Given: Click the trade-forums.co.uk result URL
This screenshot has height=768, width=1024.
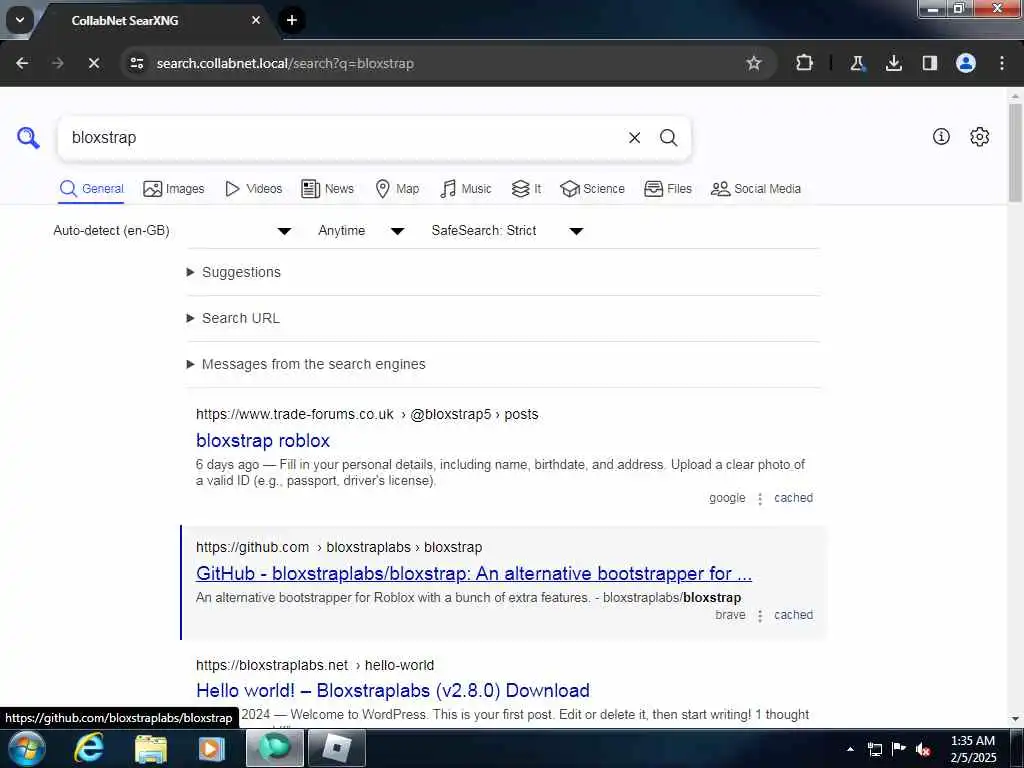Looking at the screenshot, I should click(367, 415).
